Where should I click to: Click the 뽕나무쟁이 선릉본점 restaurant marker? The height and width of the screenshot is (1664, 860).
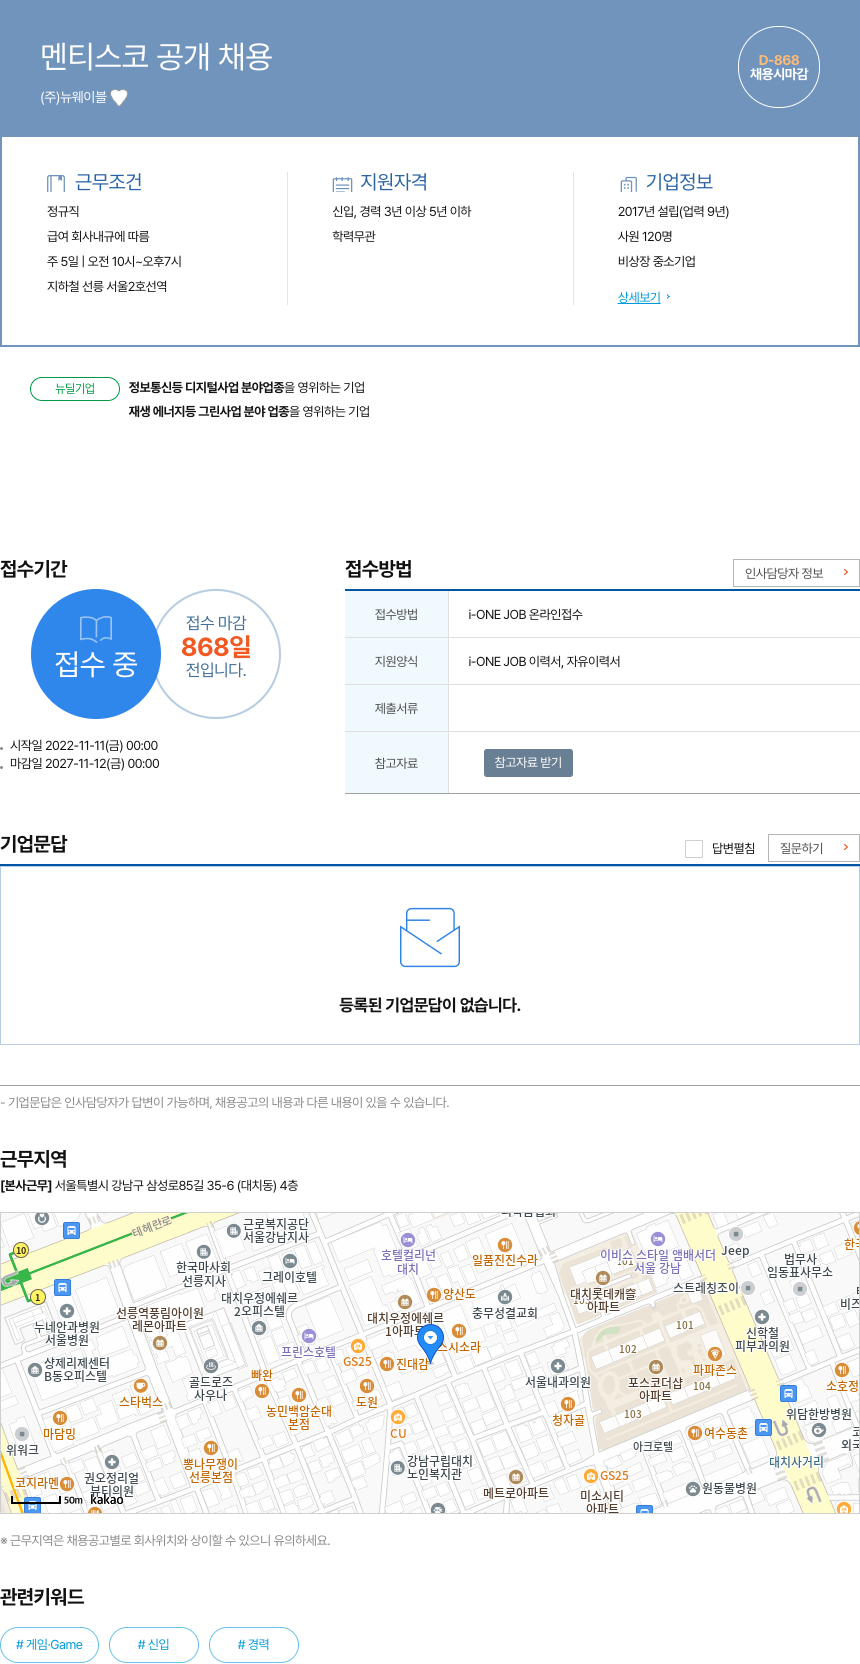[x=211, y=1448]
